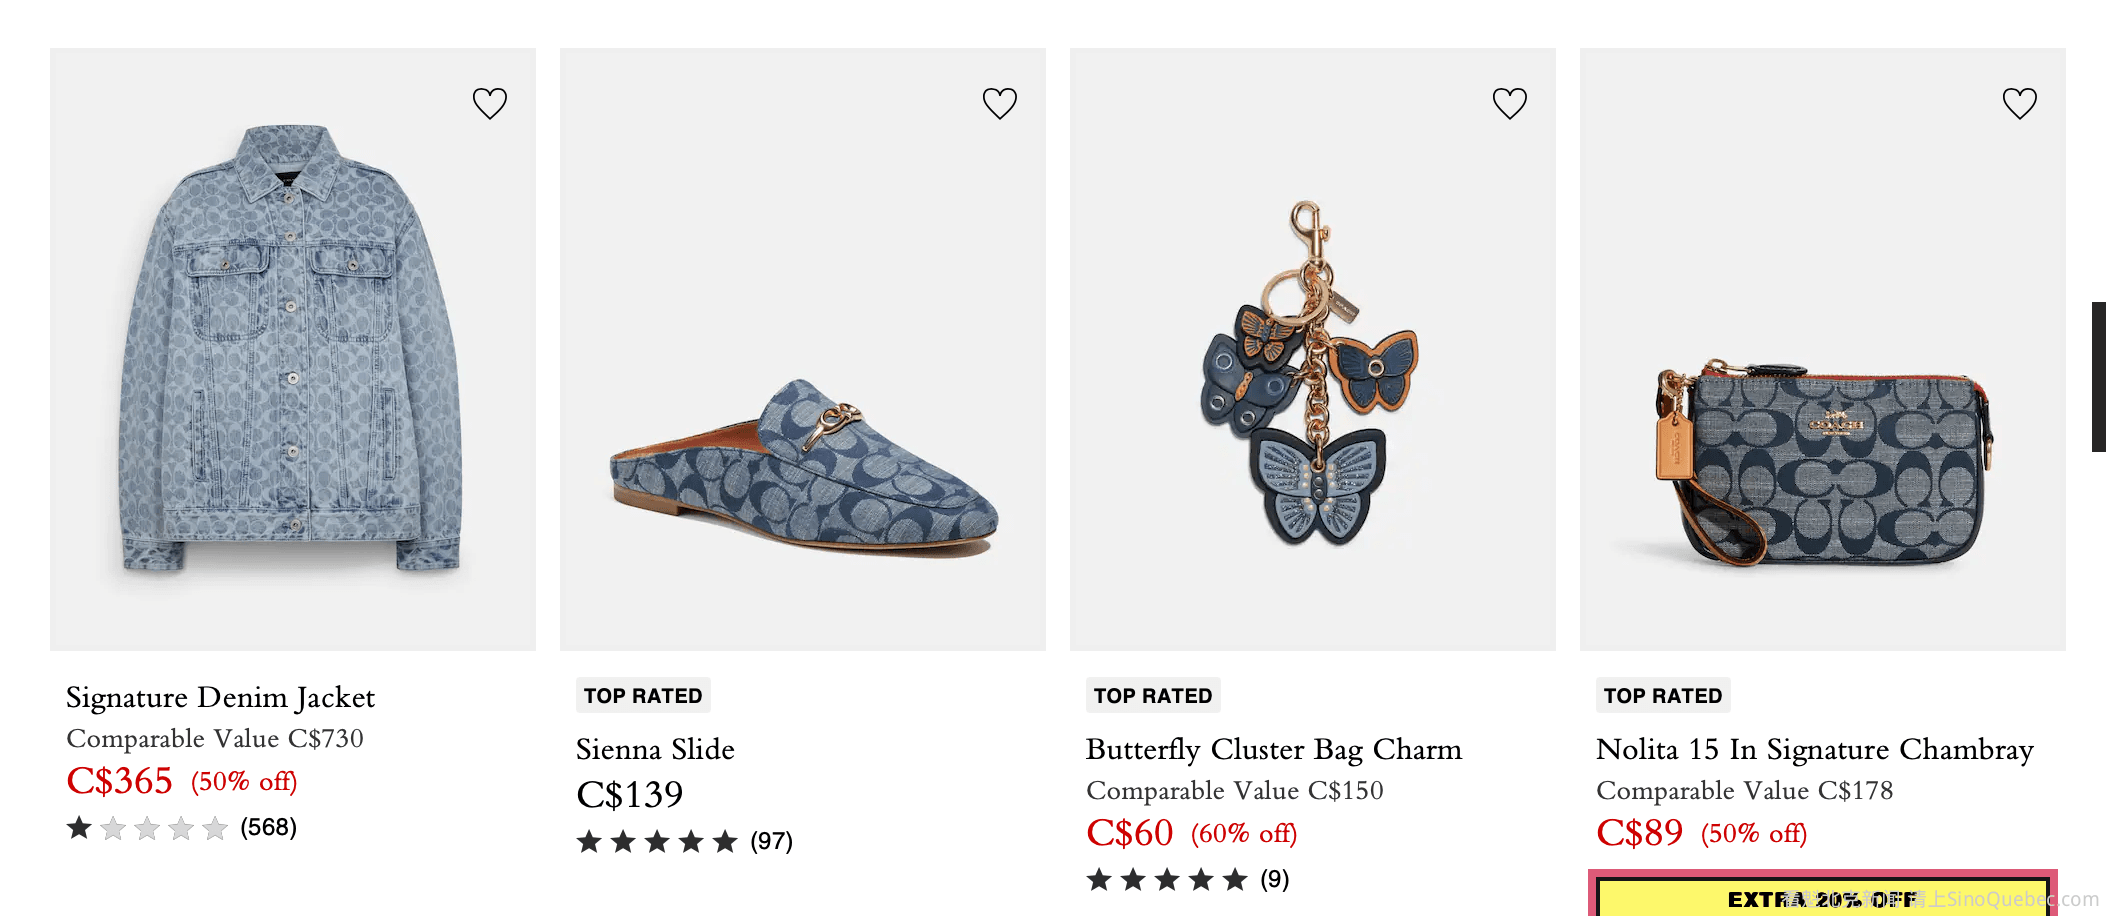The width and height of the screenshot is (2106, 916).
Task: View the 568 reviews for denim jacket
Action: tap(268, 828)
